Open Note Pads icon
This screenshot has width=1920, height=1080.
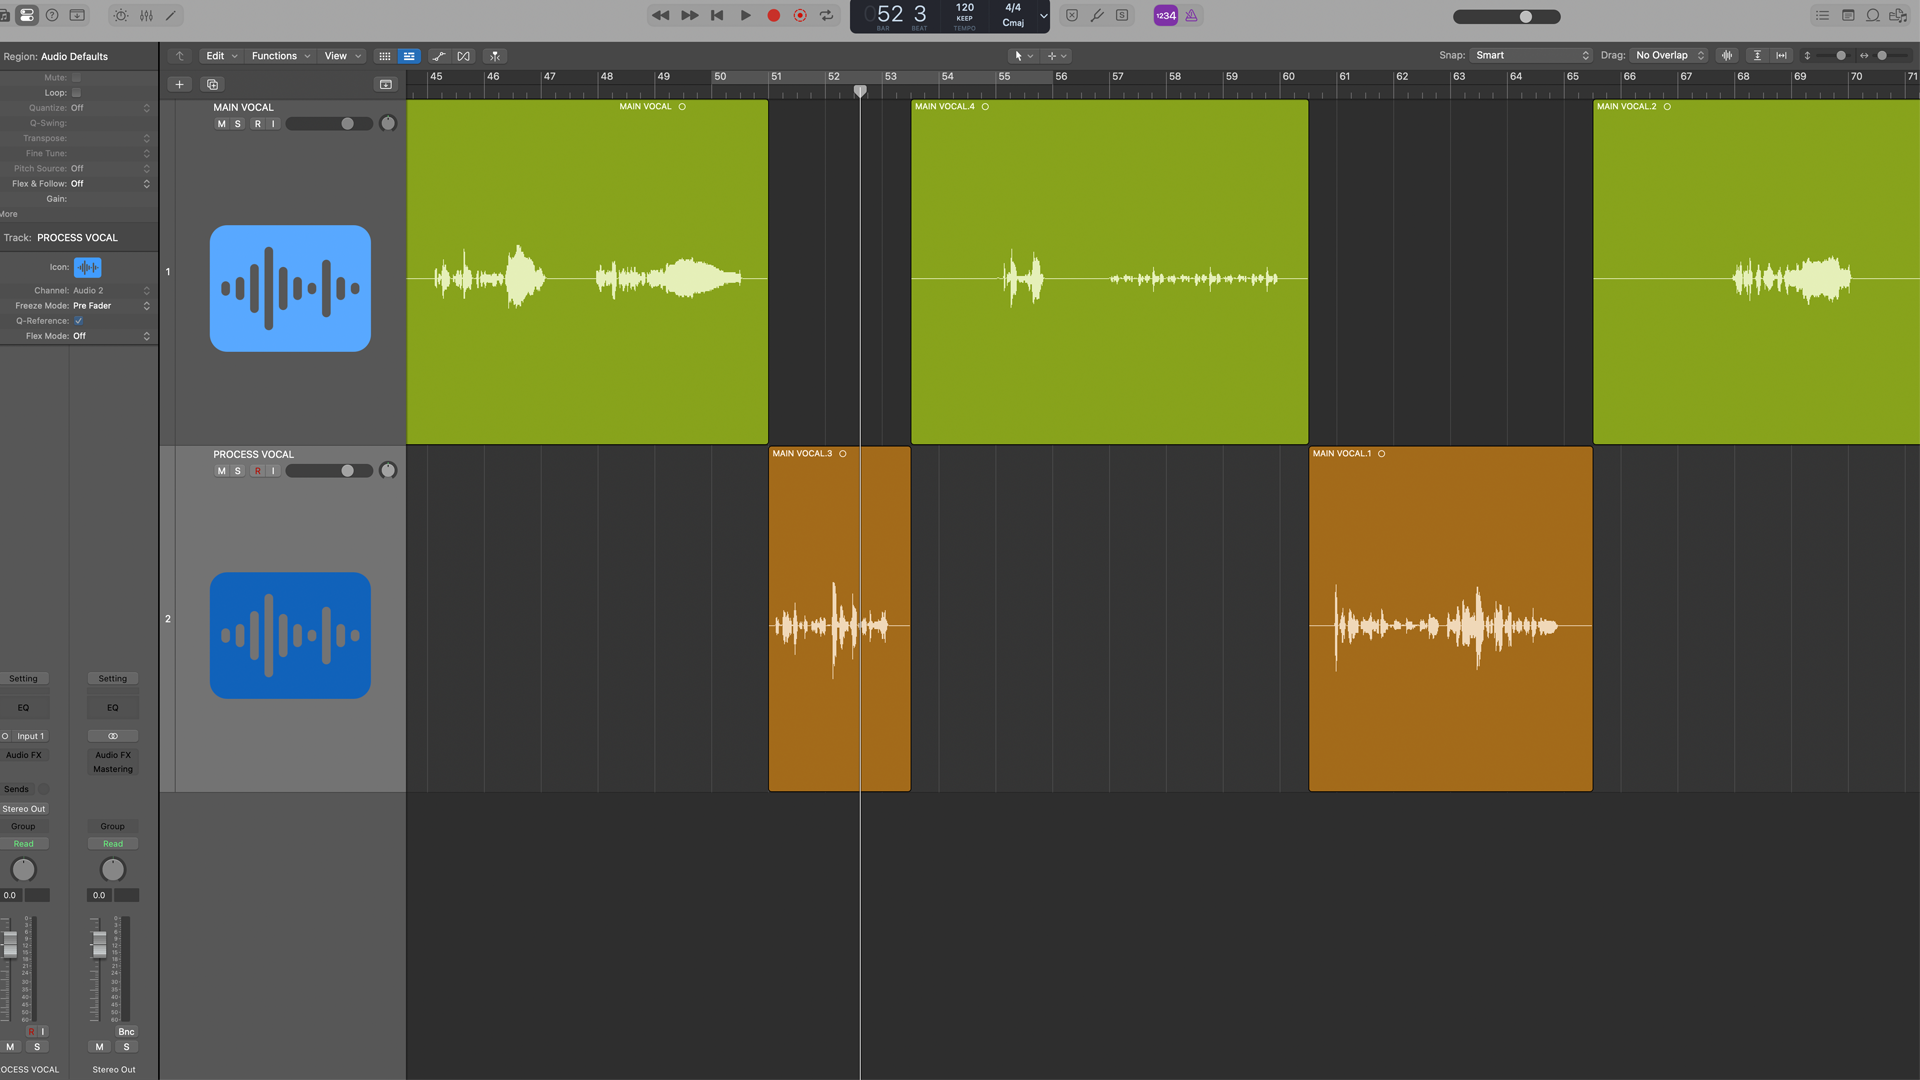(x=1848, y=15)
